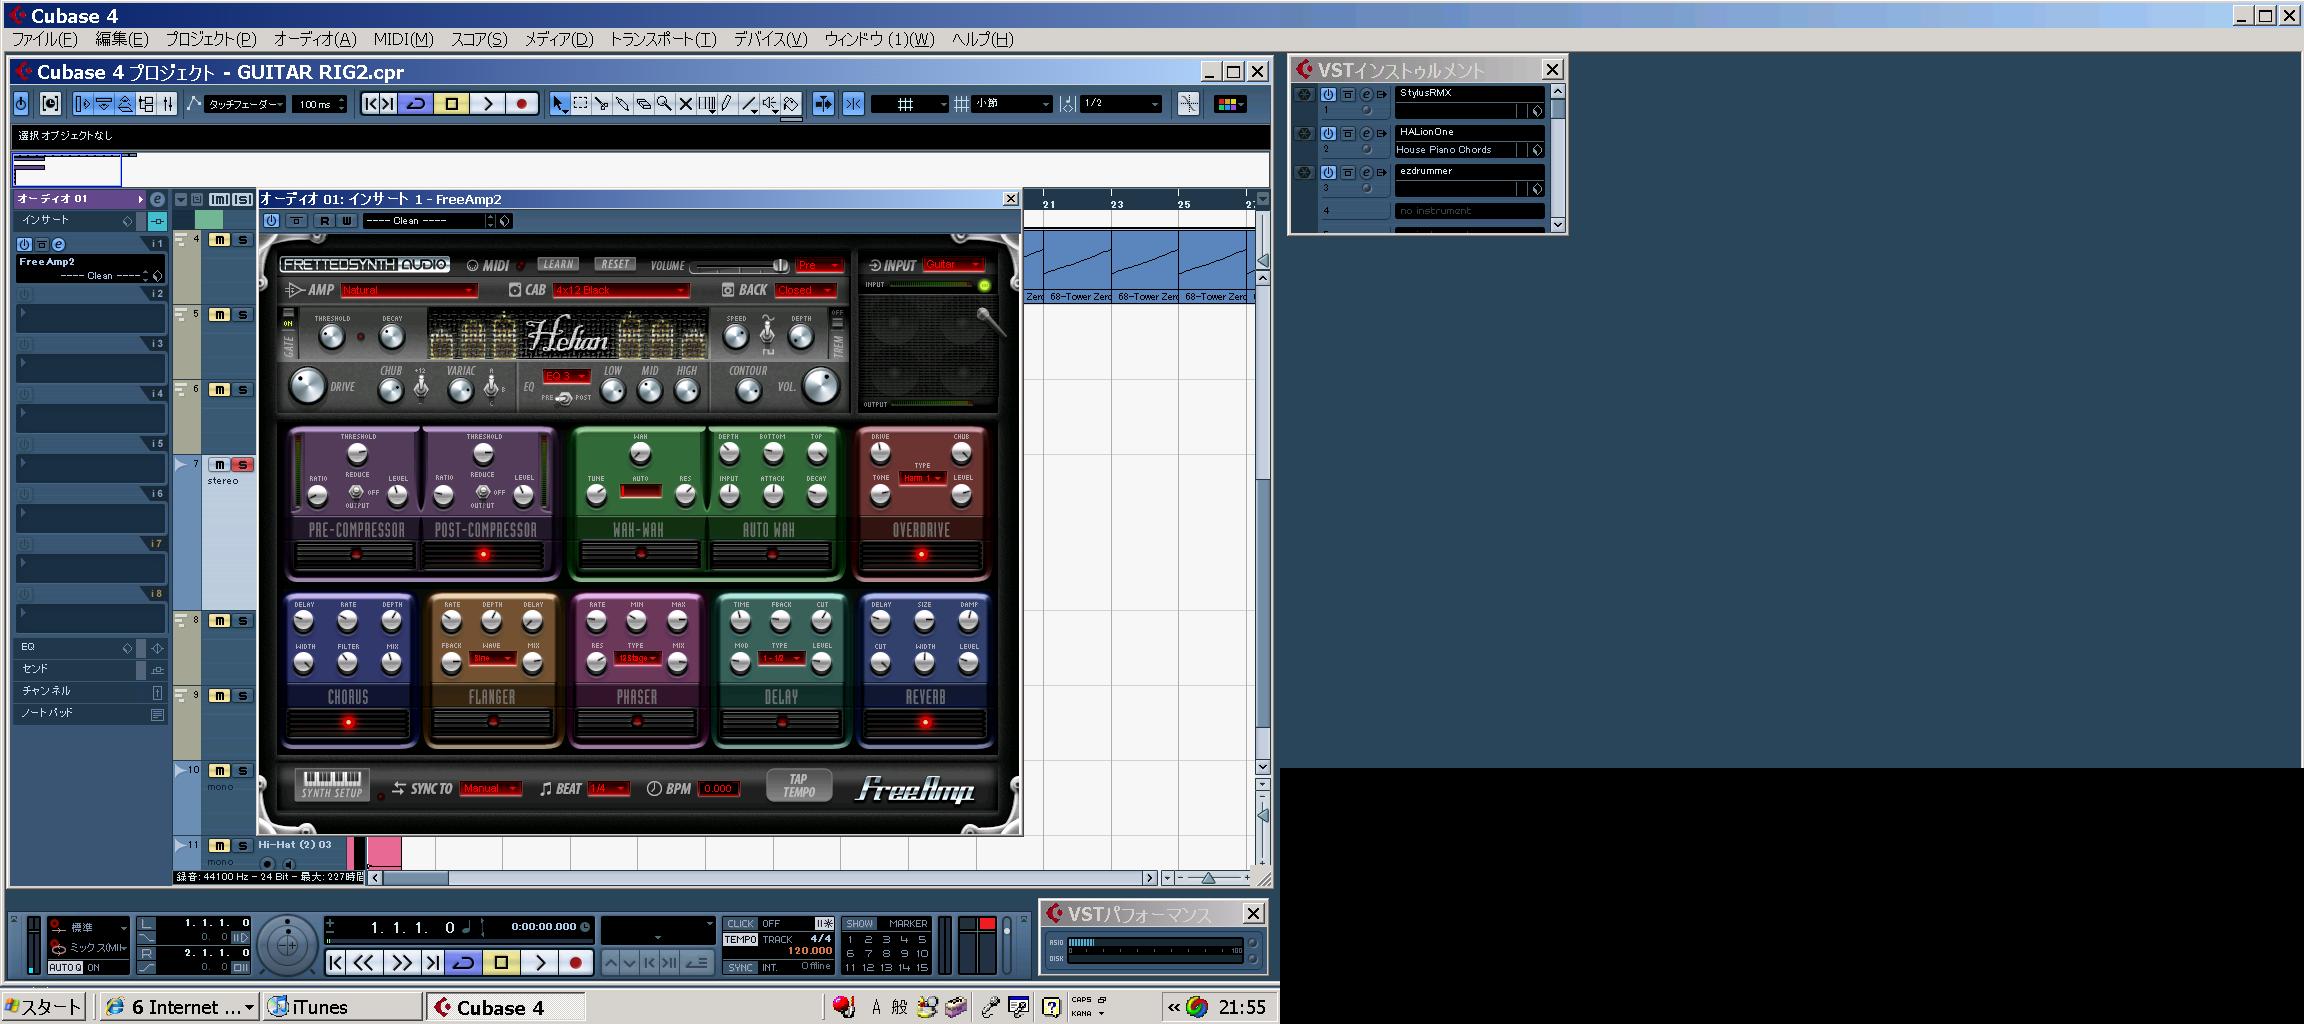
Task: Open the color palette selector icon
Action: coord(1230,103)
